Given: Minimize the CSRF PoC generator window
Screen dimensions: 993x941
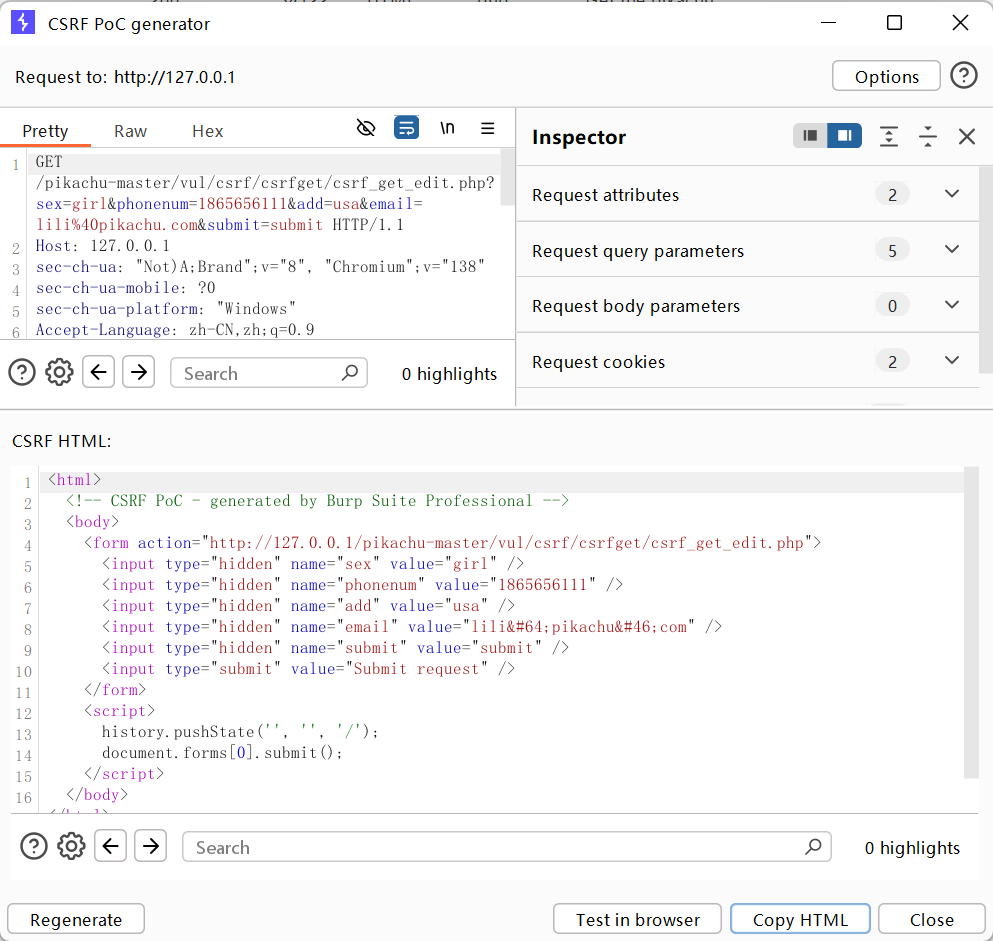Looking at the screenshot, I should (828, 23).
